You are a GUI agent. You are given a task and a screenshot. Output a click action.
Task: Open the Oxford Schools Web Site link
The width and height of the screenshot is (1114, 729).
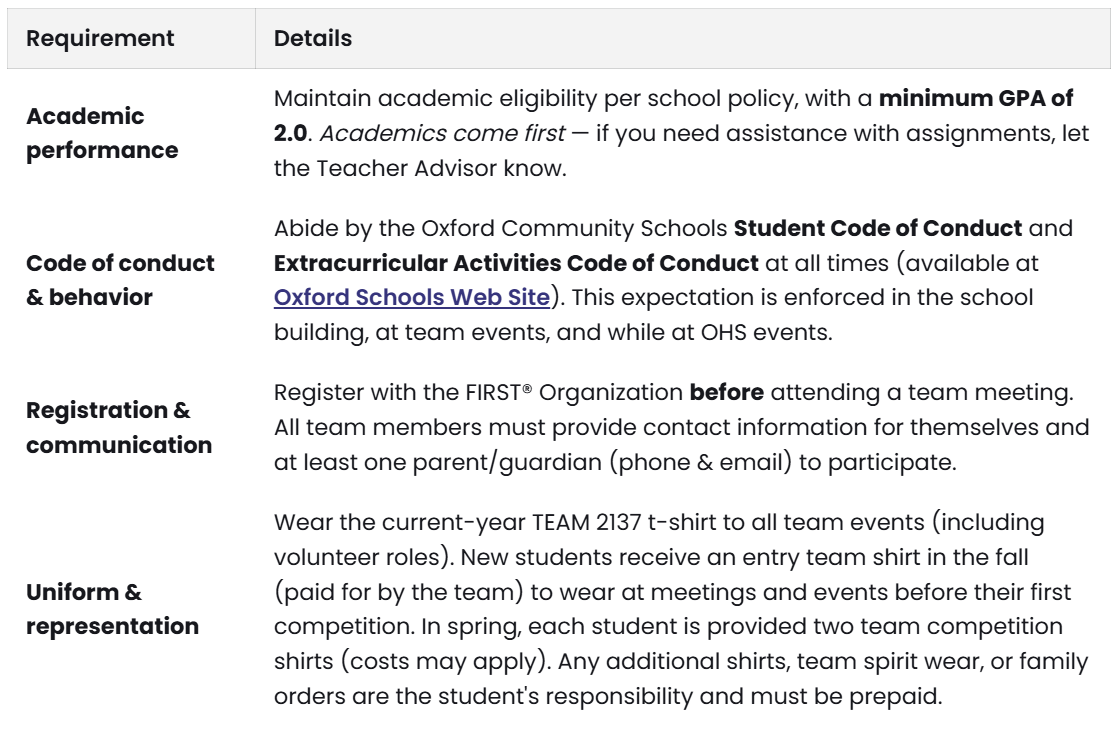pos(412,297)
